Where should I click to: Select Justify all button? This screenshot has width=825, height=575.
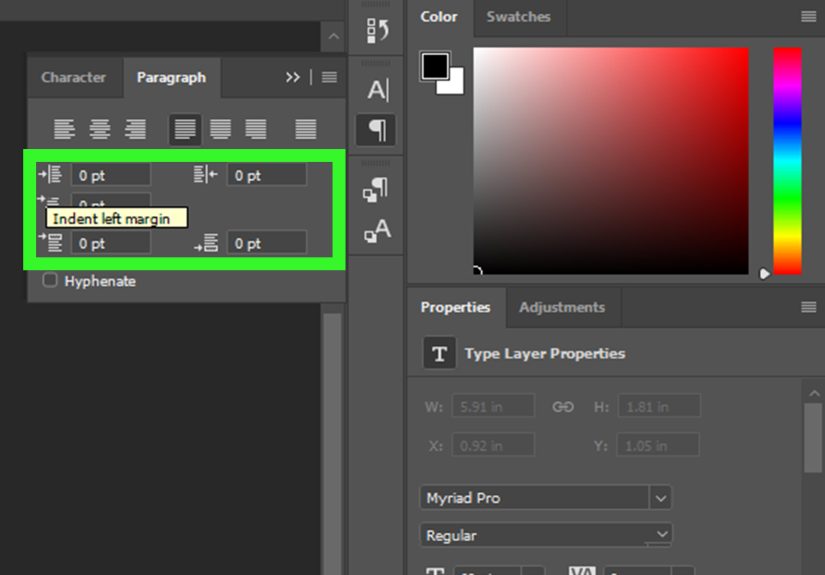[306, 129]
